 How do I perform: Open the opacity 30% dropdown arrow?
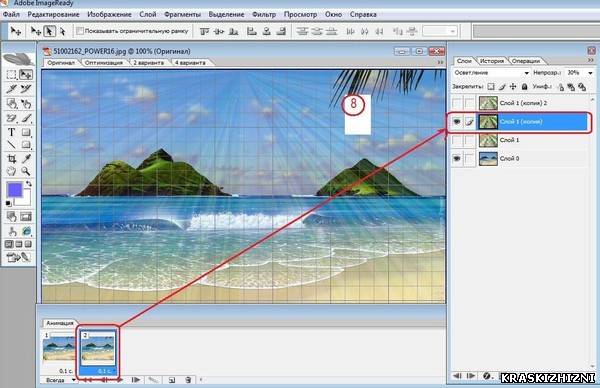590,73
